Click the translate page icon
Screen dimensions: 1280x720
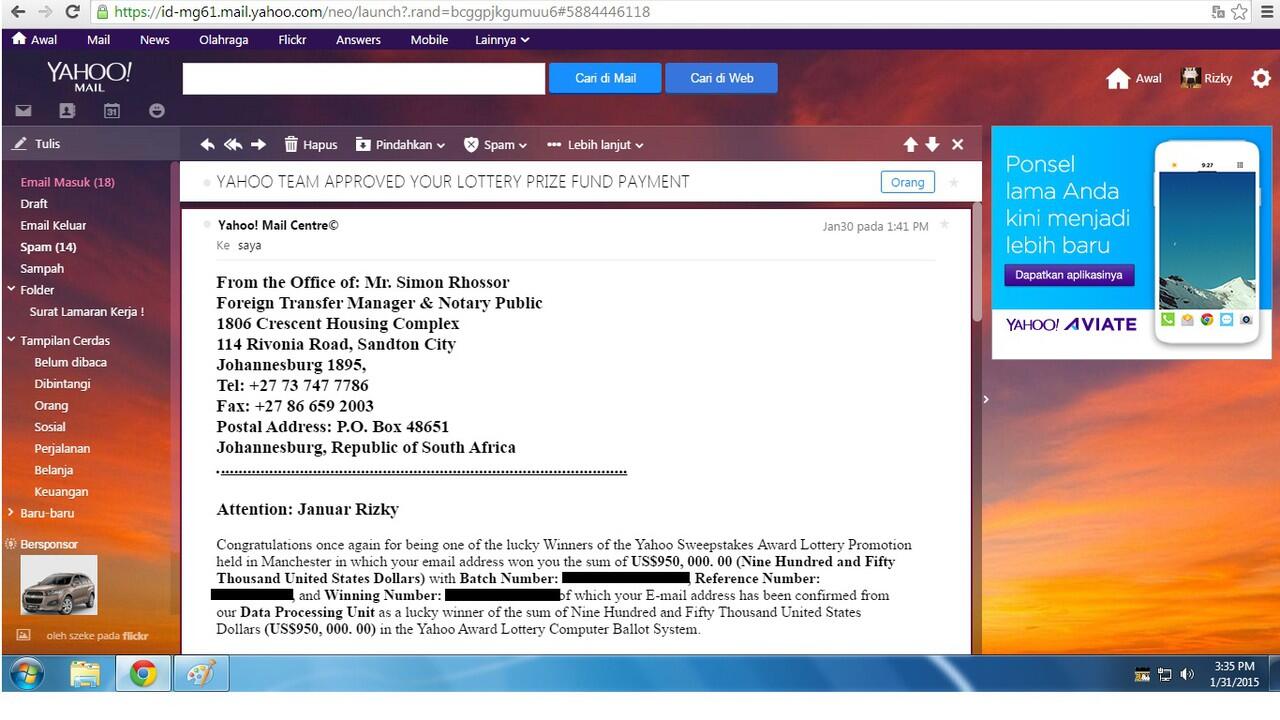1218,12
